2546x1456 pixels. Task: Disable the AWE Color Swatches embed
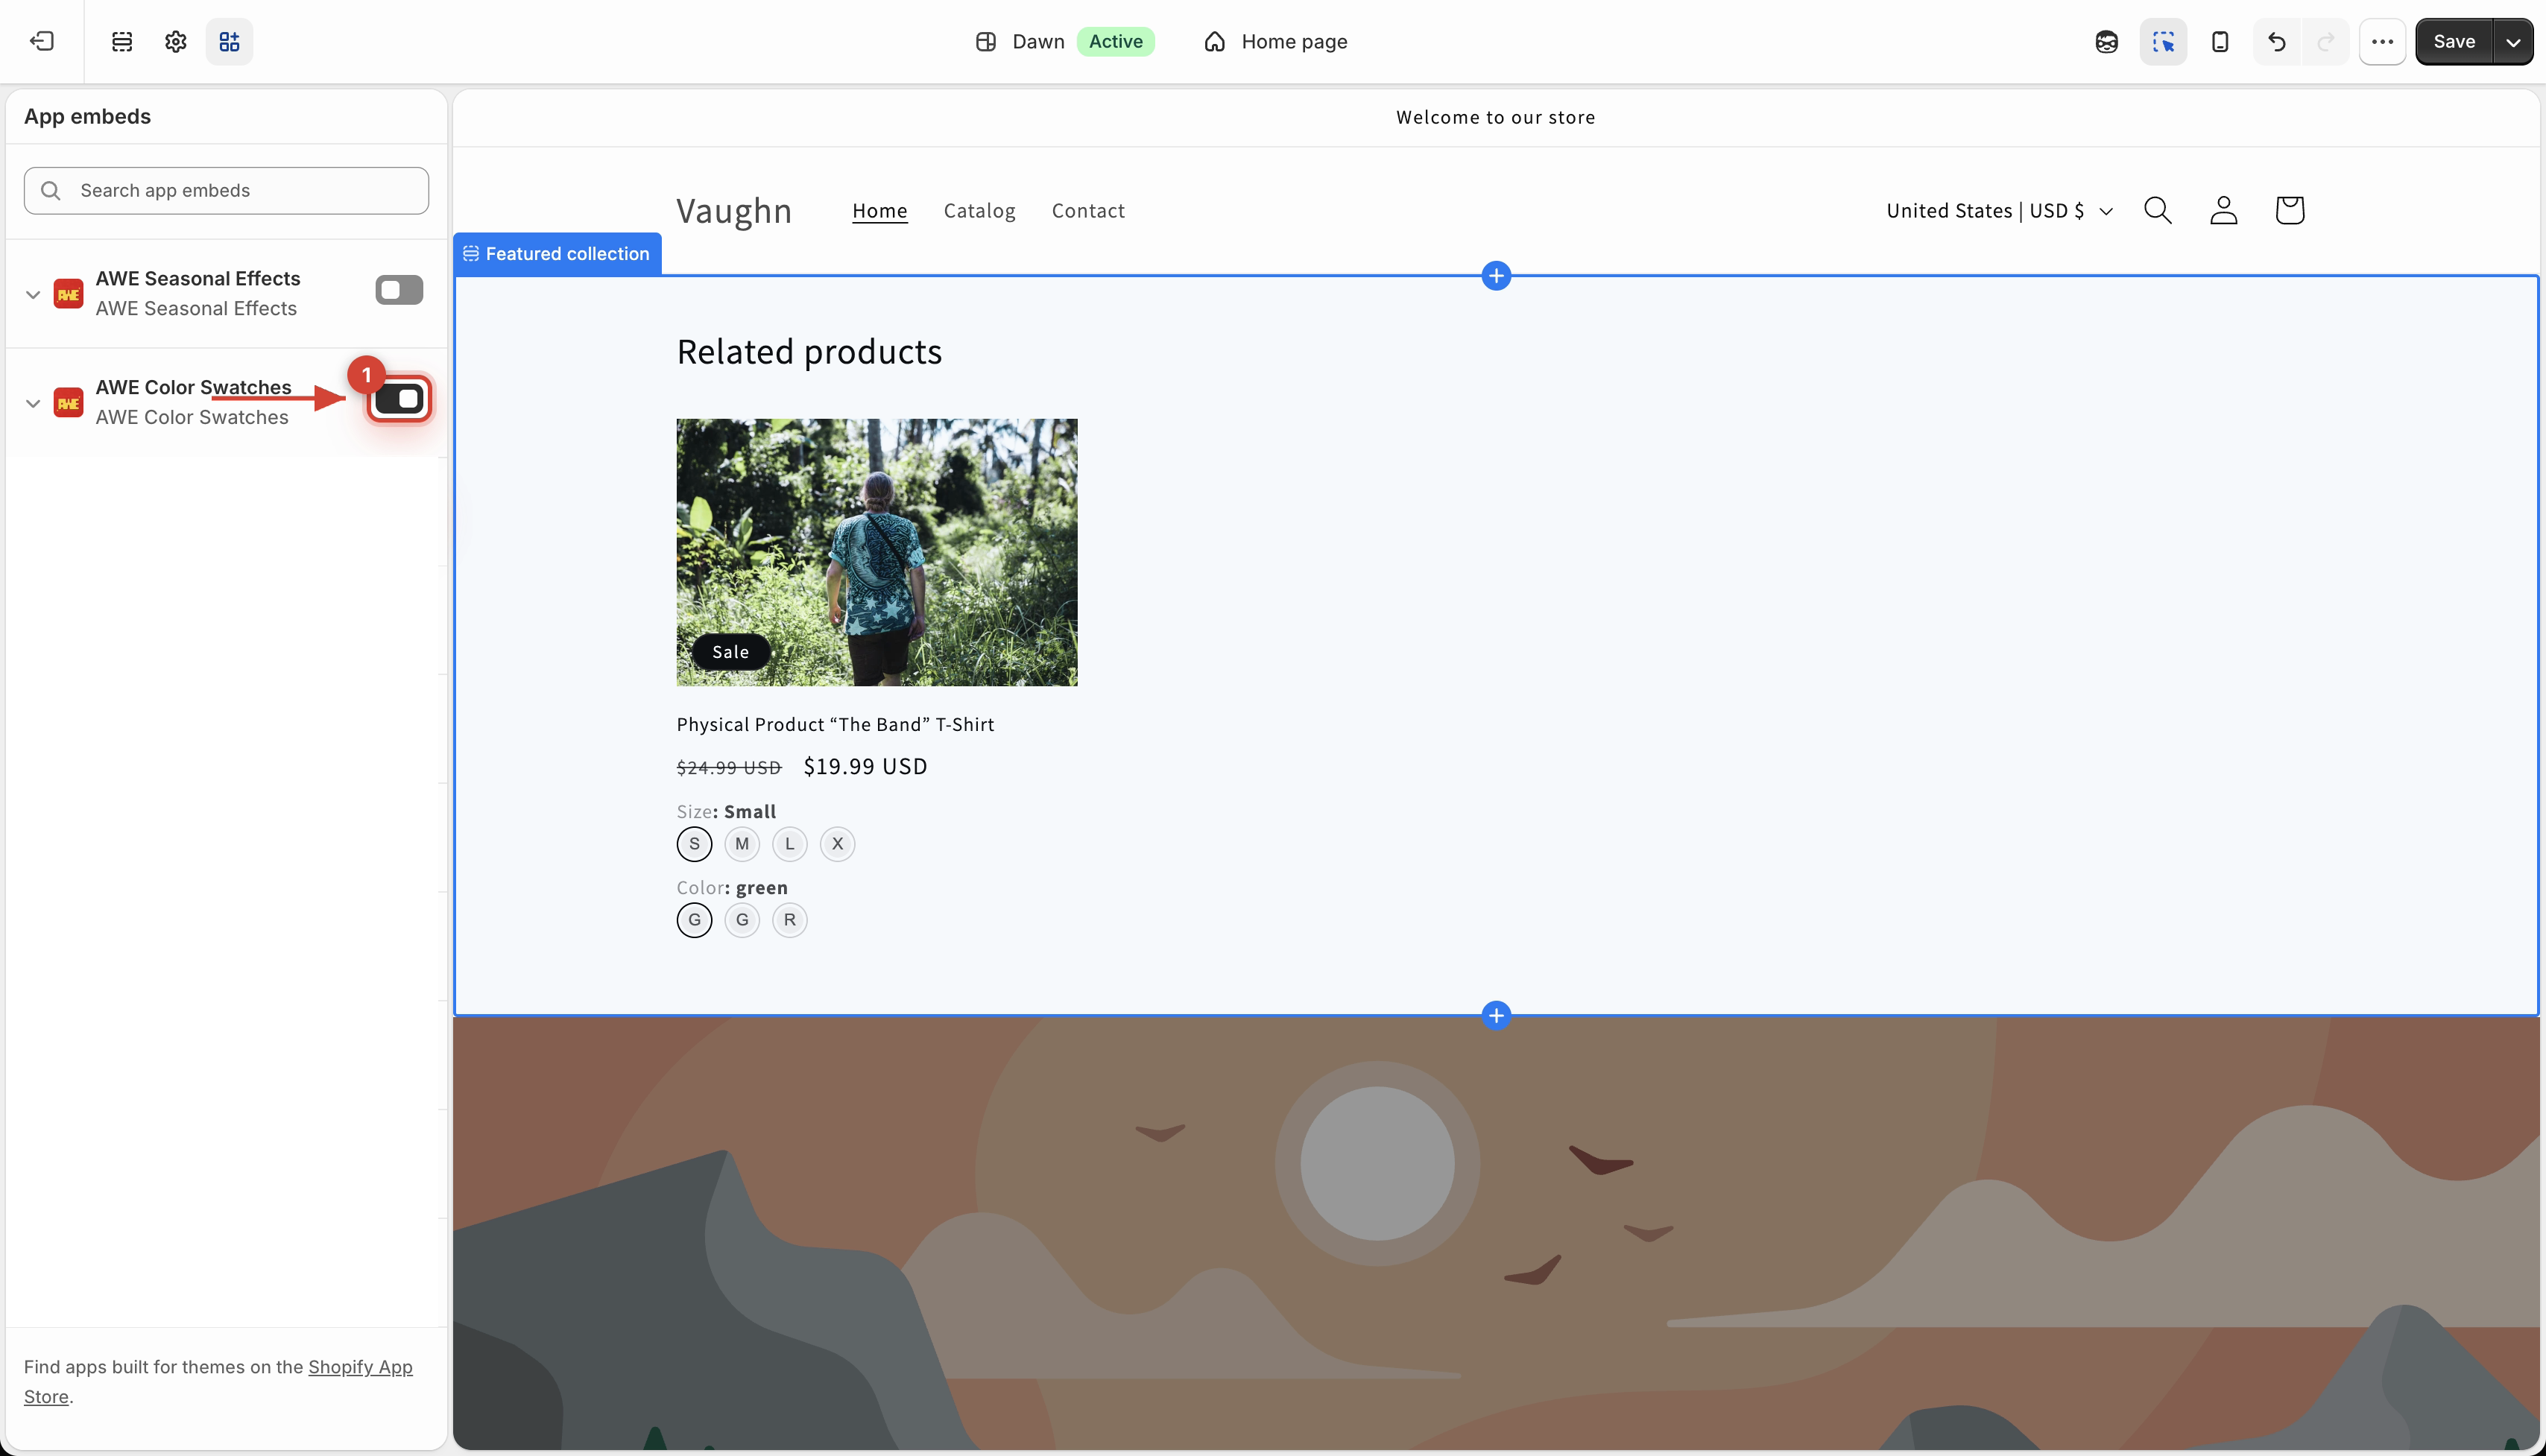(x=399, y=399)
